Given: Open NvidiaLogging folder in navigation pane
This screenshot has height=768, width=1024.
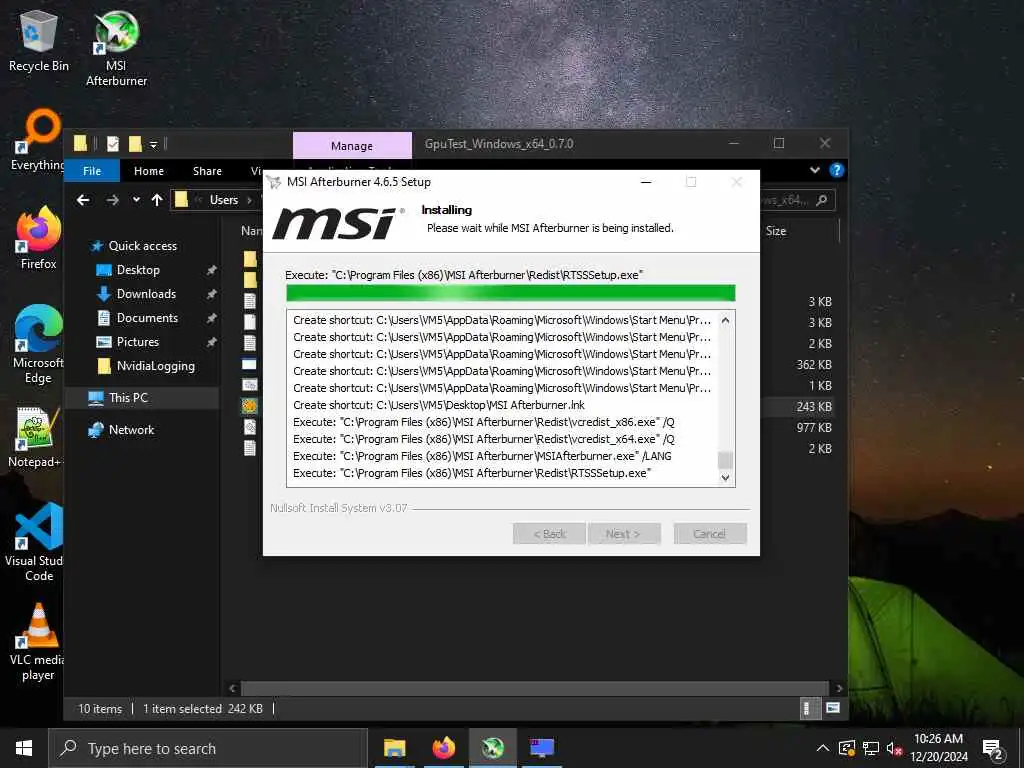Looking at the screenshot, I should [x=155, y=366].
